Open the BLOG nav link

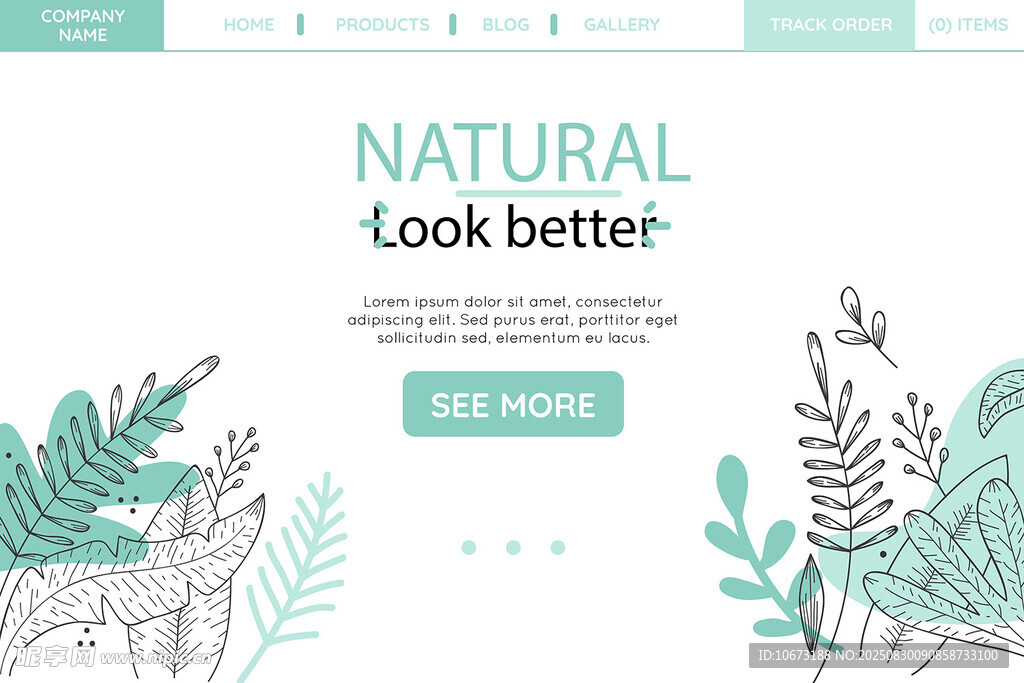click(x=506, y=25)
